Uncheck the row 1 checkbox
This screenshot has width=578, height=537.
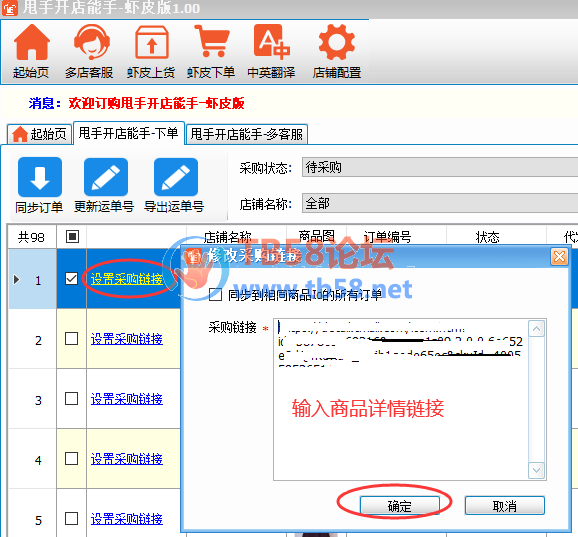pos(71,278)
